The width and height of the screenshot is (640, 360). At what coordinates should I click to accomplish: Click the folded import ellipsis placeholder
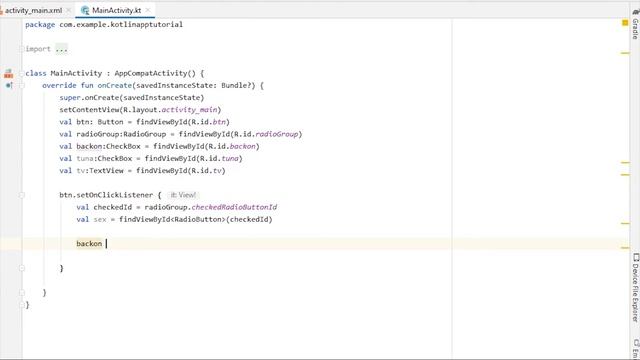[62, 49]
